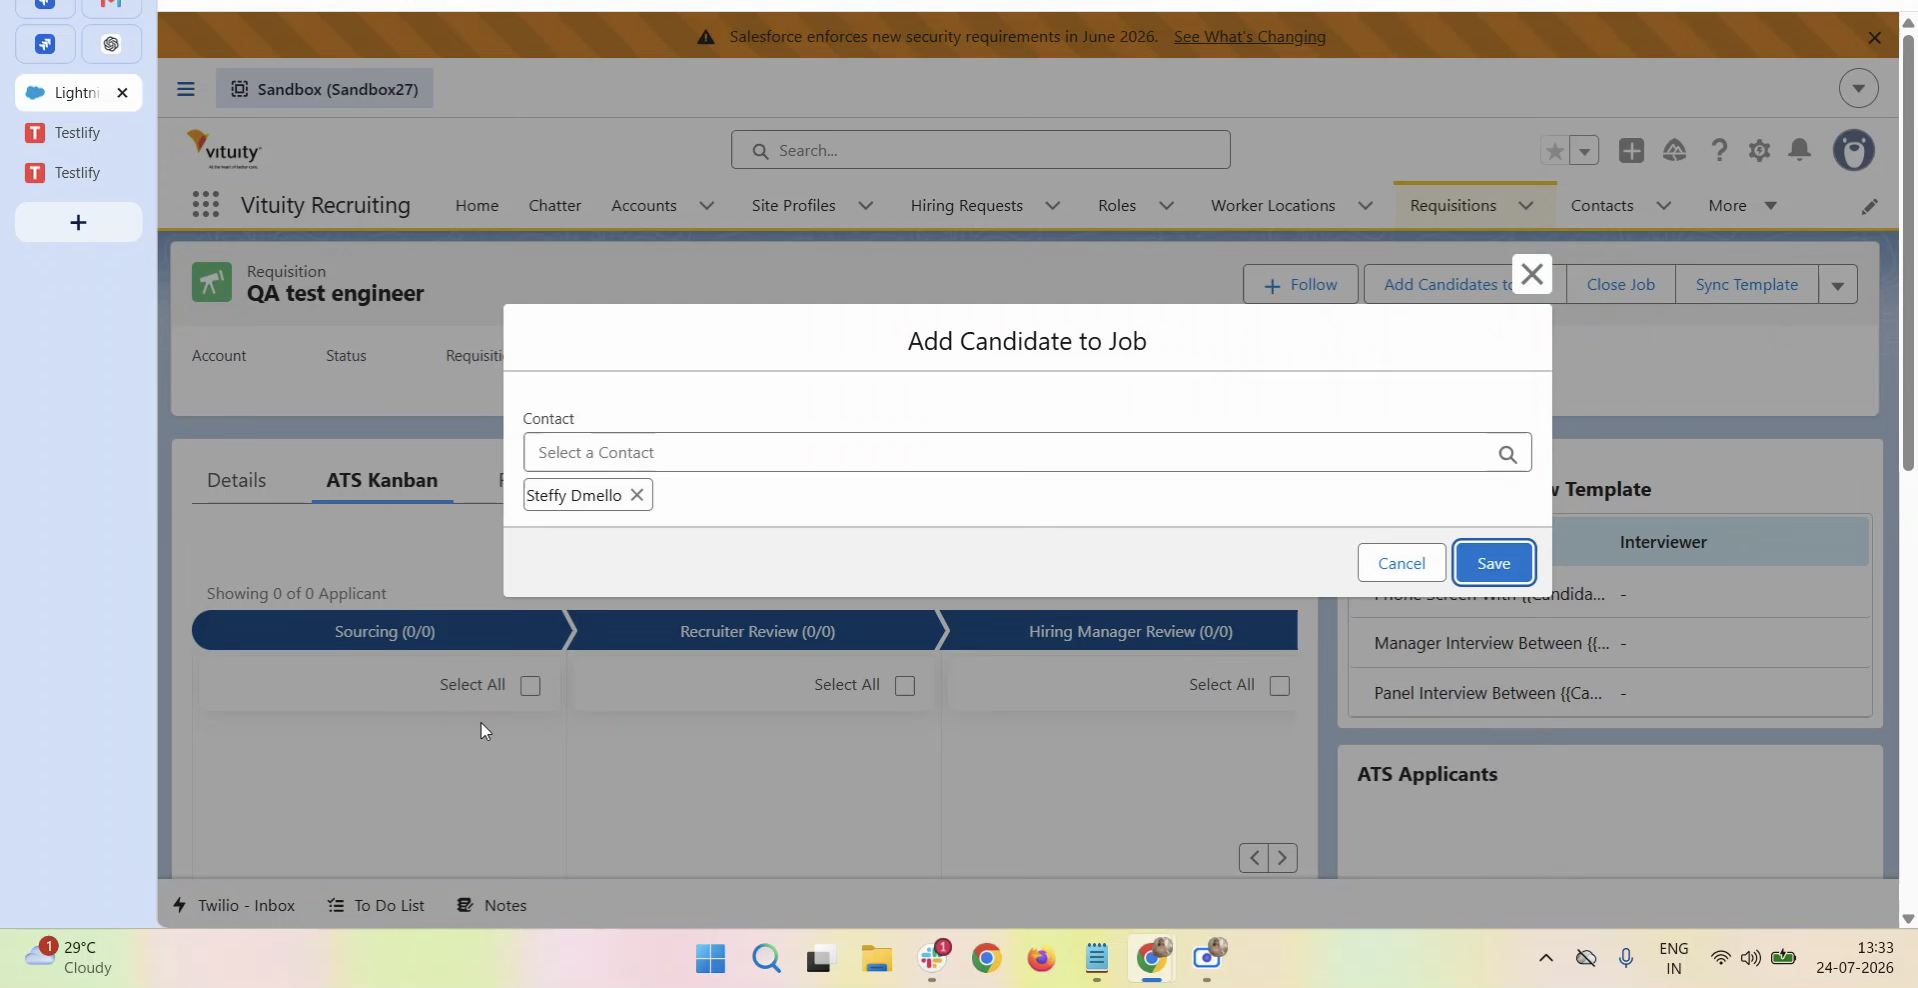Viewport: 1918px width, 988px height.
Task: Open the Notes utility item
Action: 492,906
